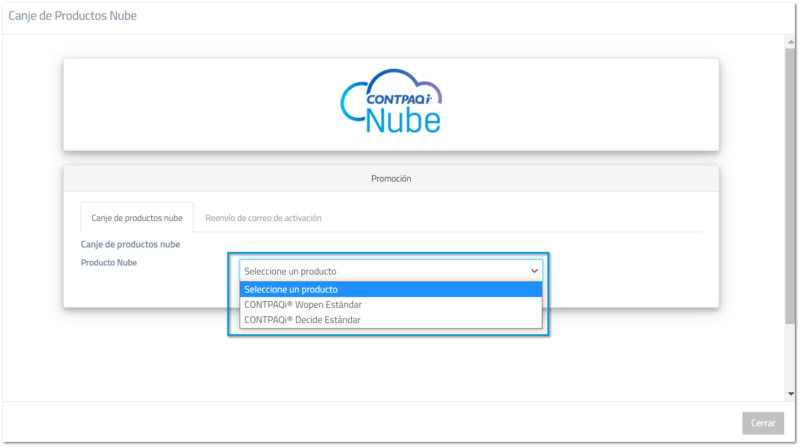The height and width of the screenshot is (447, 800).
Task: Click the "Canje de Productos Nube" window title
Action: point(72,16)
